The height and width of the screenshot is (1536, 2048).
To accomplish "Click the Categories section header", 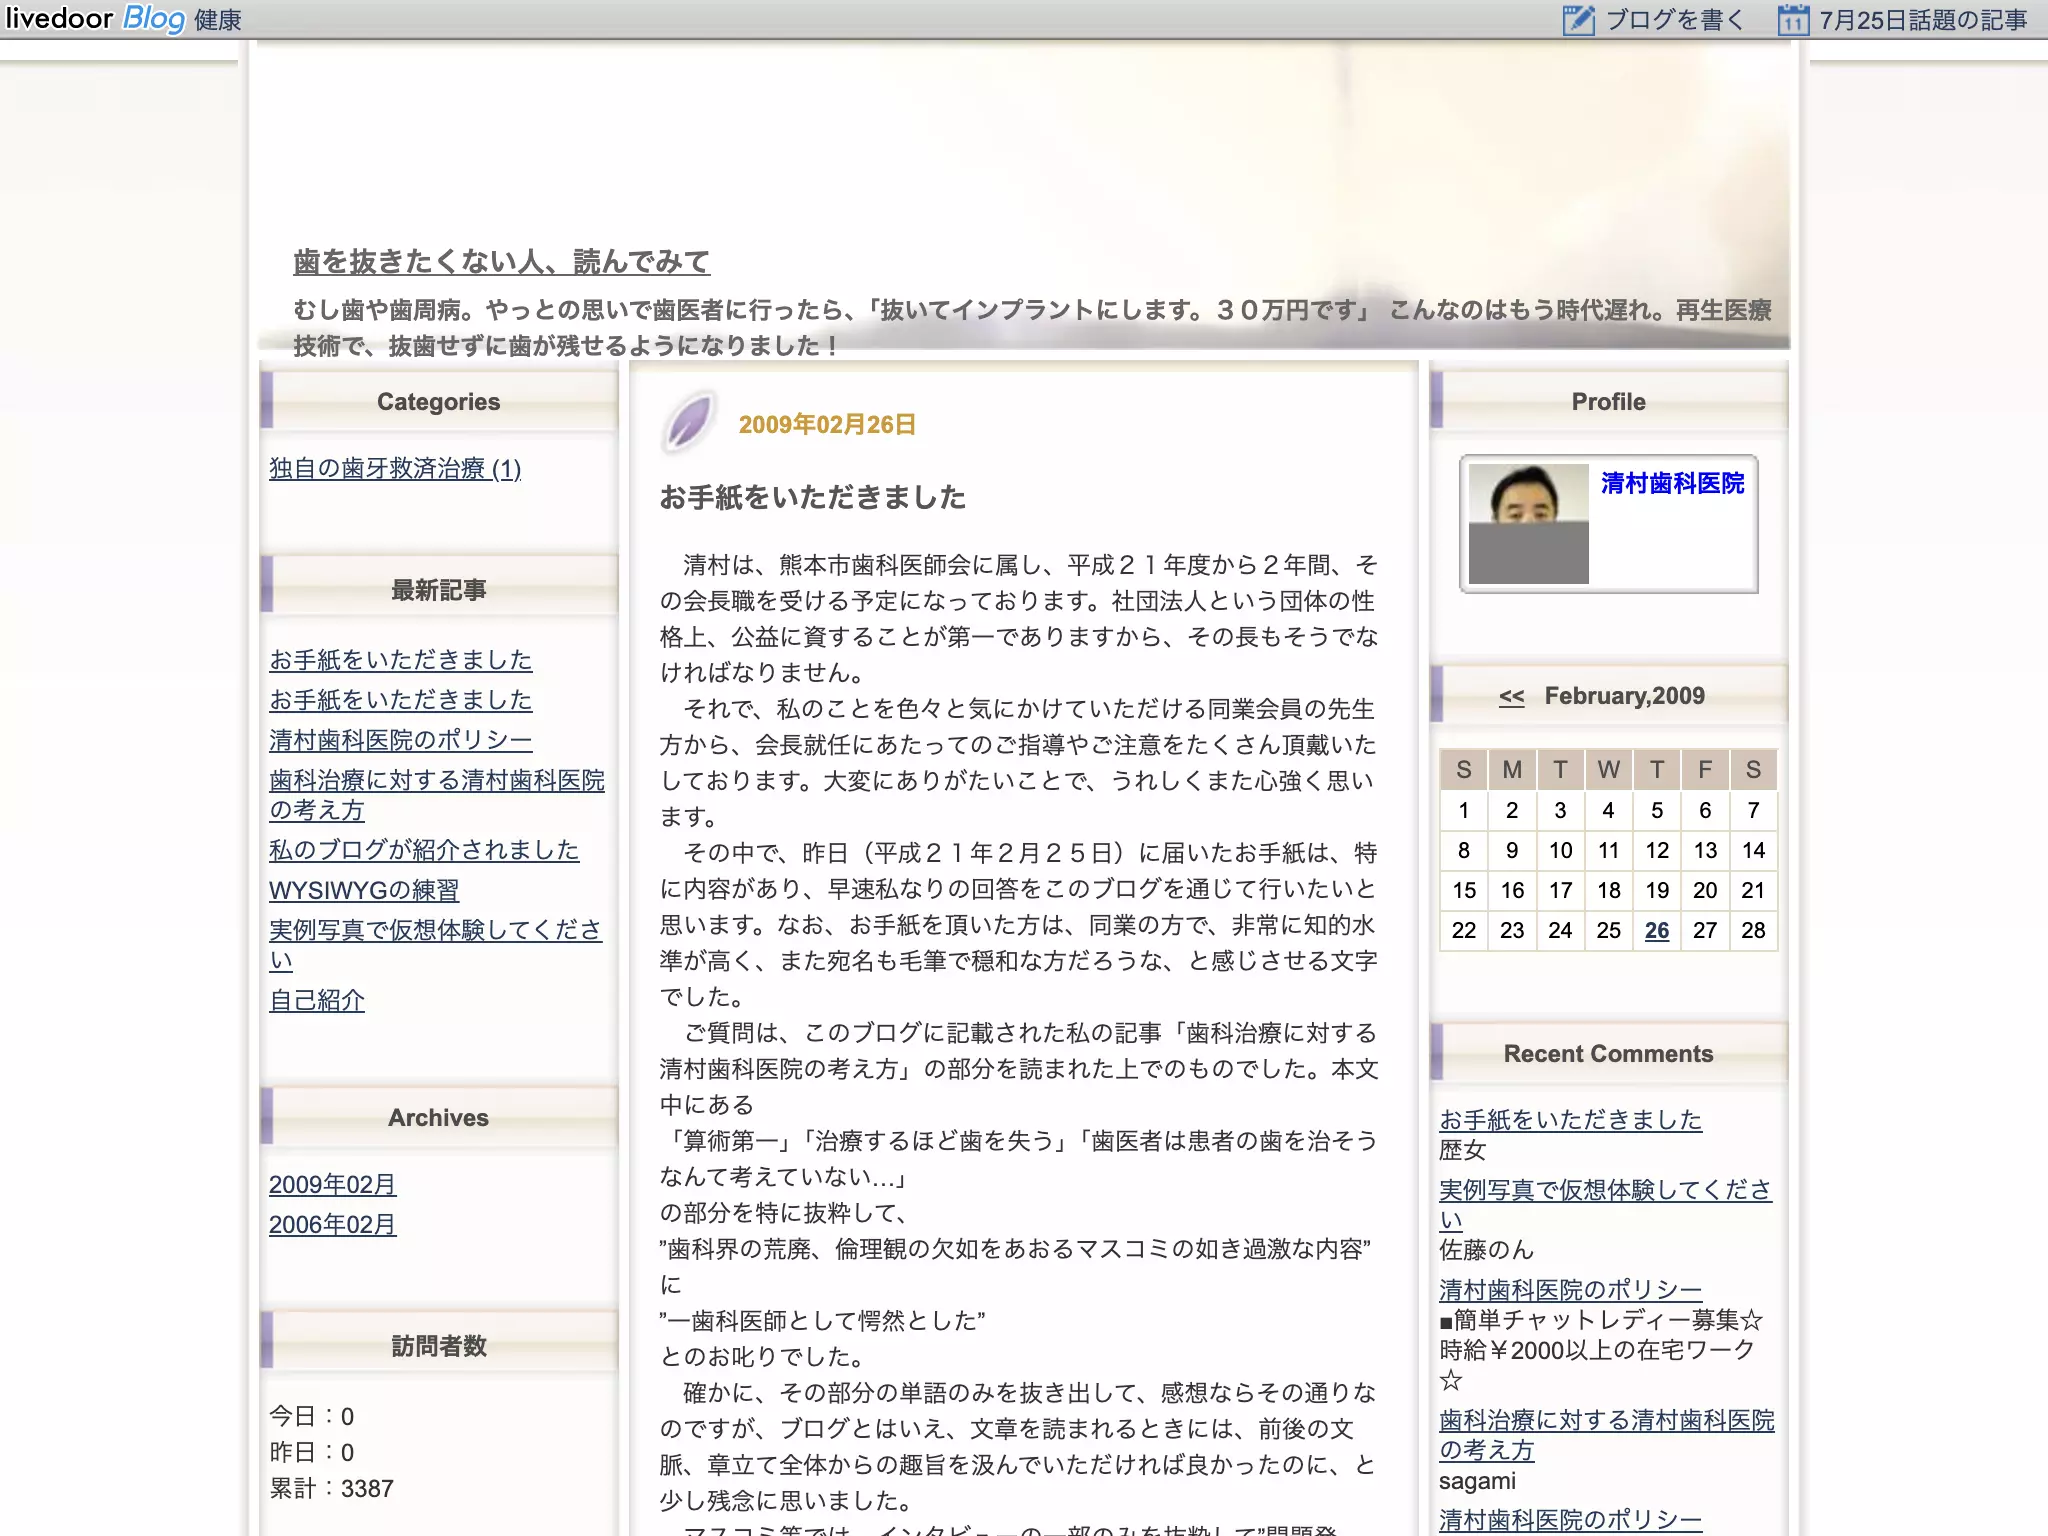I will click(x=438, y=402).
